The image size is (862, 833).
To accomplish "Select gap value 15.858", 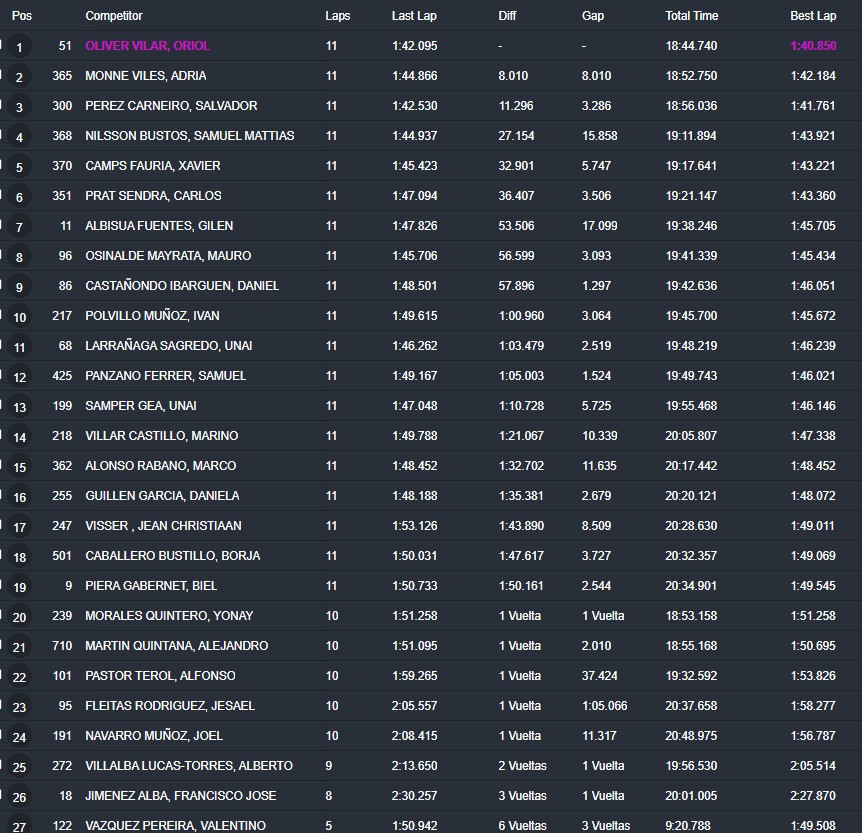I will click(599, 135).
